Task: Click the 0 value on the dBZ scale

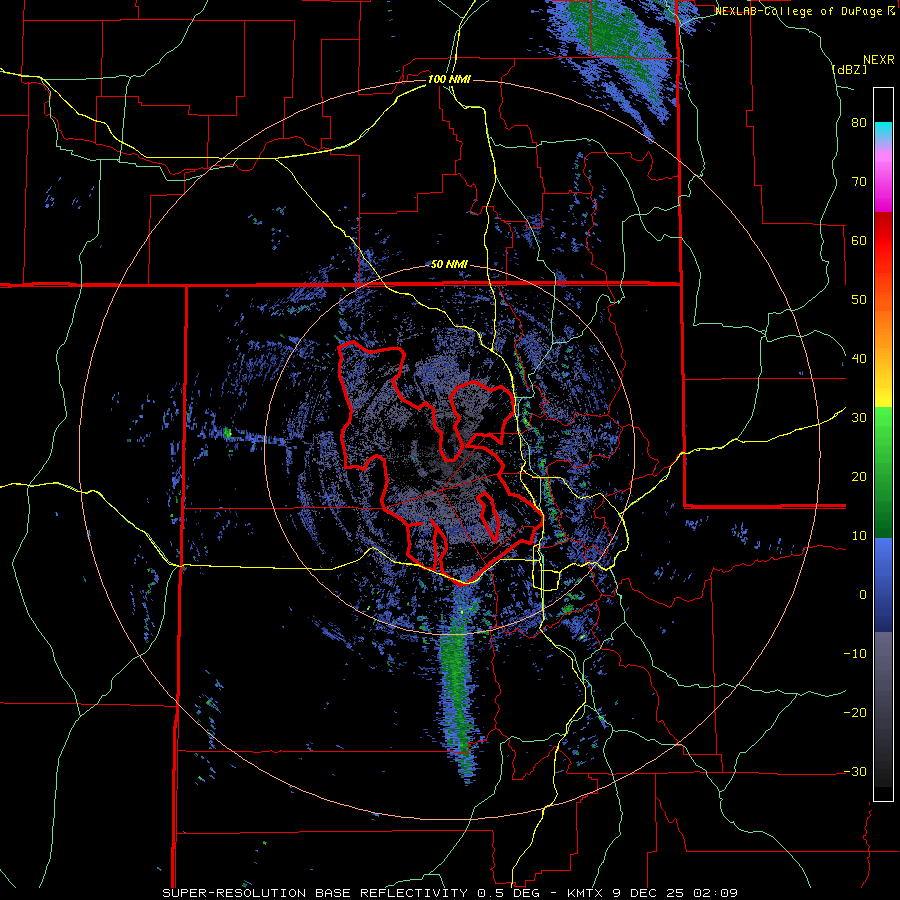Action: (863, 595)
